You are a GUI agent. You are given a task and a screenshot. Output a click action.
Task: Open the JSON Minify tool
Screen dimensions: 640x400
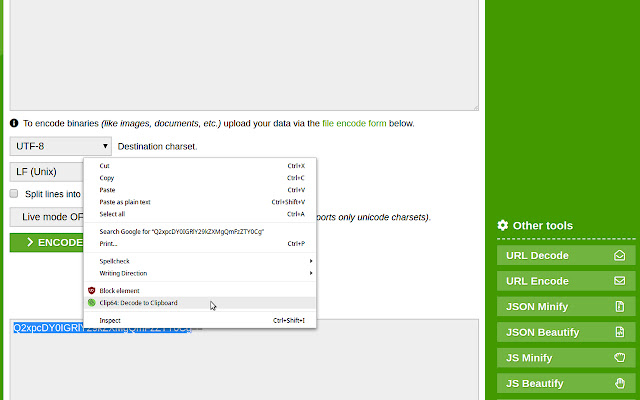566,307
